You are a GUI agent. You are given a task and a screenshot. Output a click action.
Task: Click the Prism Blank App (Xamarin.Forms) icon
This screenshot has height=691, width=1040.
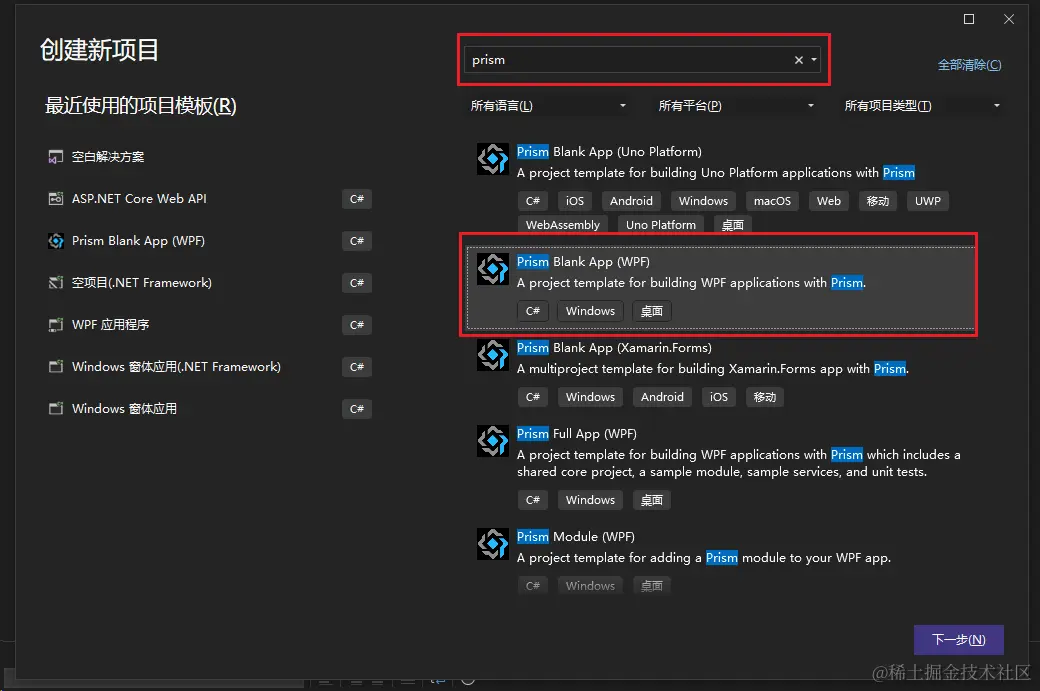coord(493,355)
